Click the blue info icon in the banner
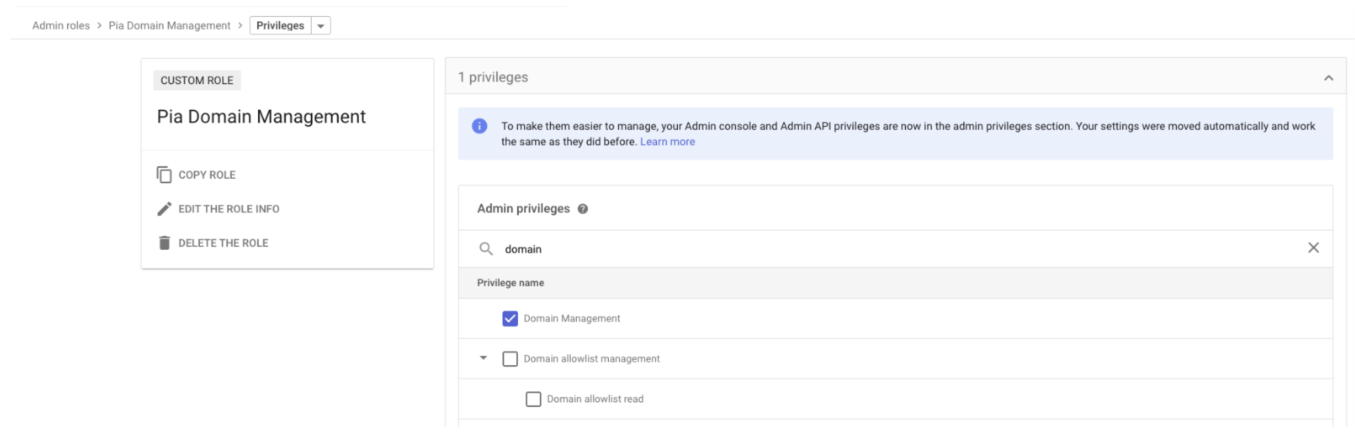 pyautogui.click(x=479, y=127)
